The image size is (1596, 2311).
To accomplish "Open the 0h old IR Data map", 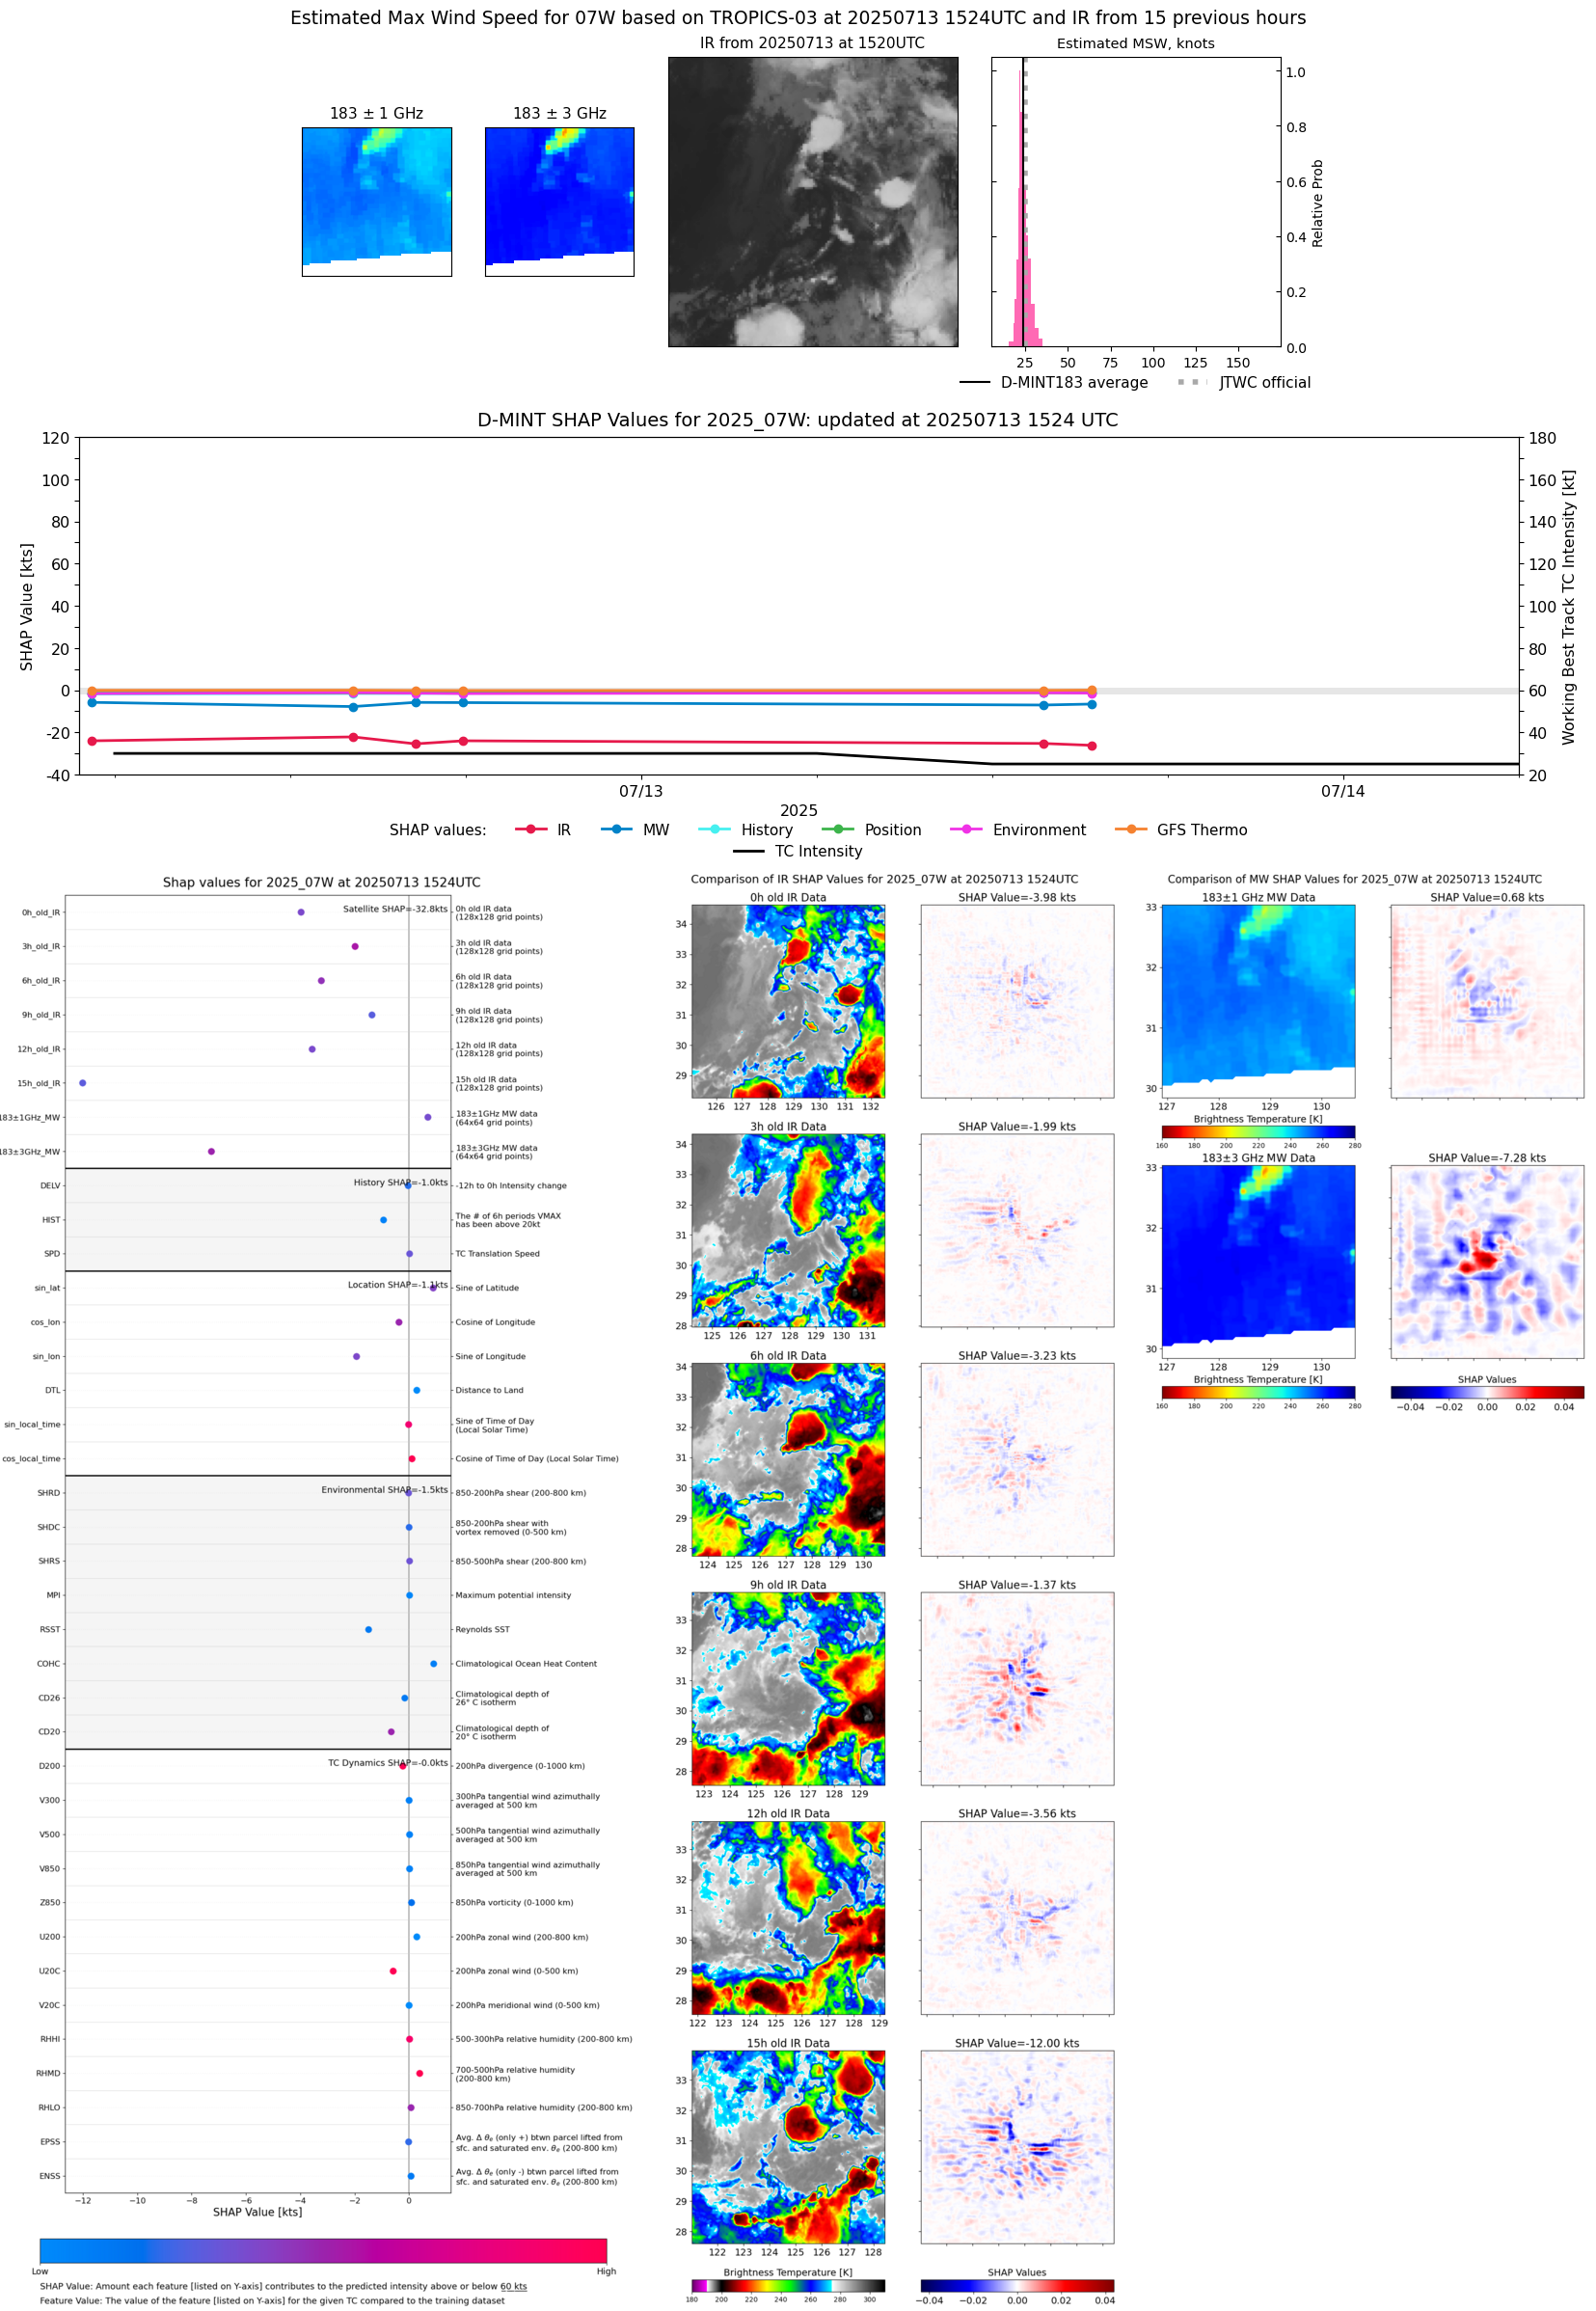I will pos(788,1001).
